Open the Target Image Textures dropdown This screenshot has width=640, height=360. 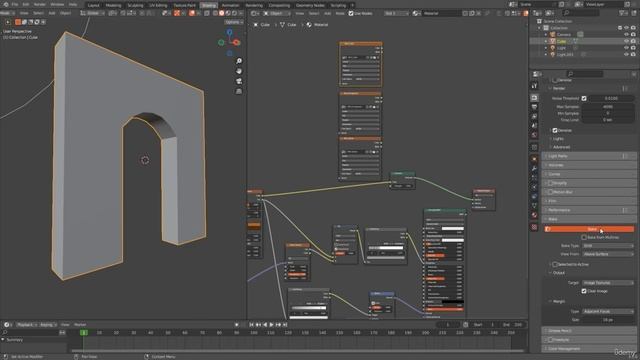[608, 282]
